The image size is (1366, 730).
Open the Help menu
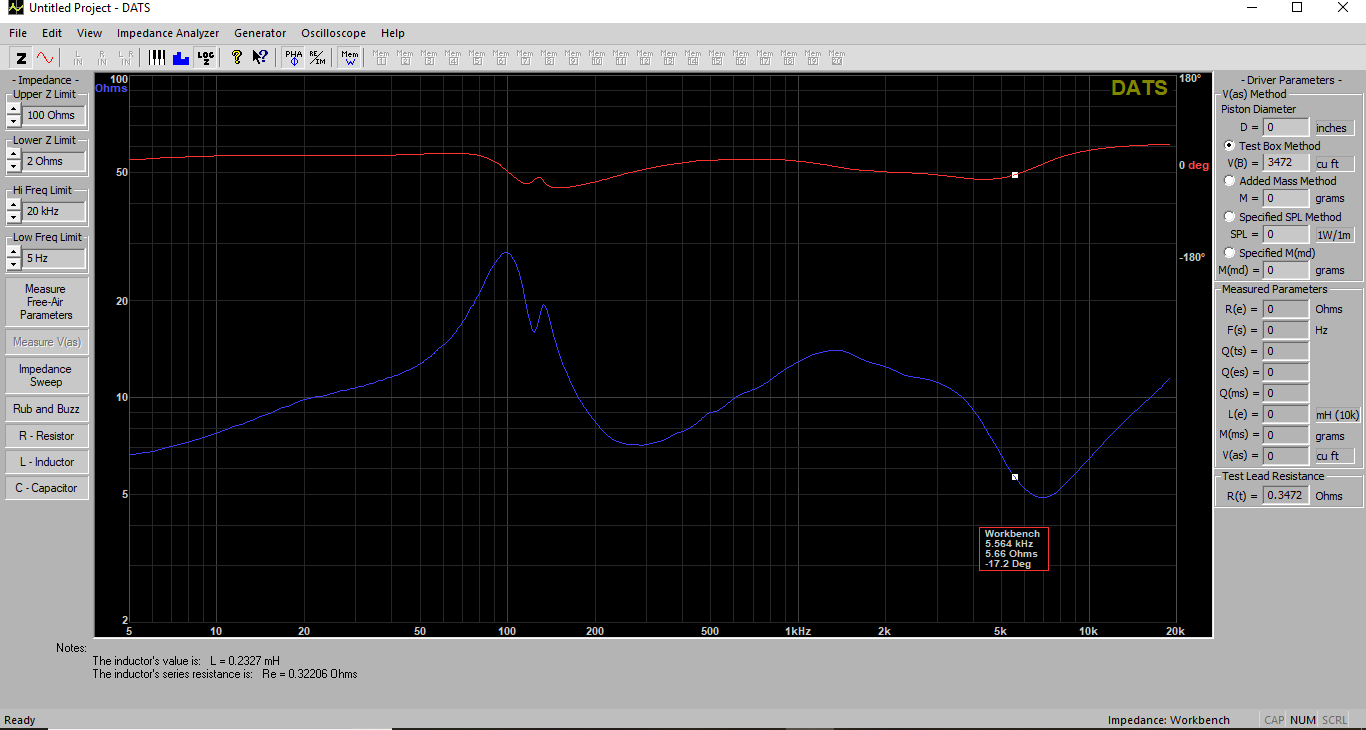pos(393,33)
